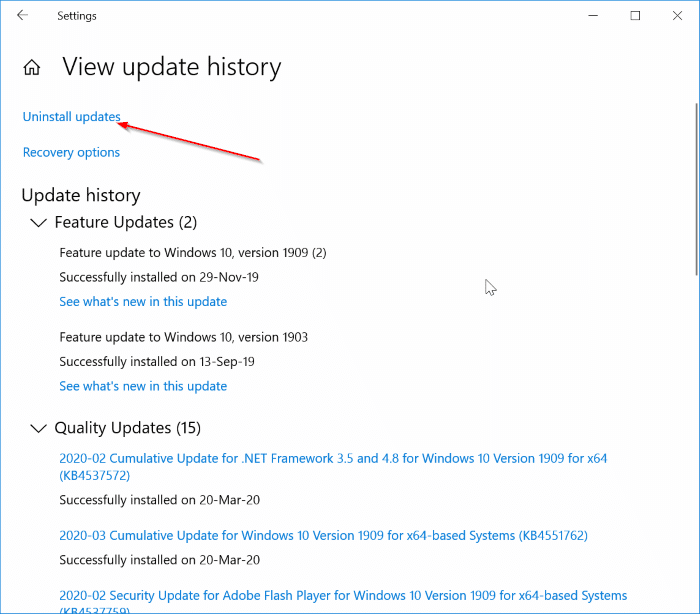Select 'Feature update to Windows 10, version 1903' text
Image resolution: width=700 pixels, height=614 pixels.
tap(183, 337)
